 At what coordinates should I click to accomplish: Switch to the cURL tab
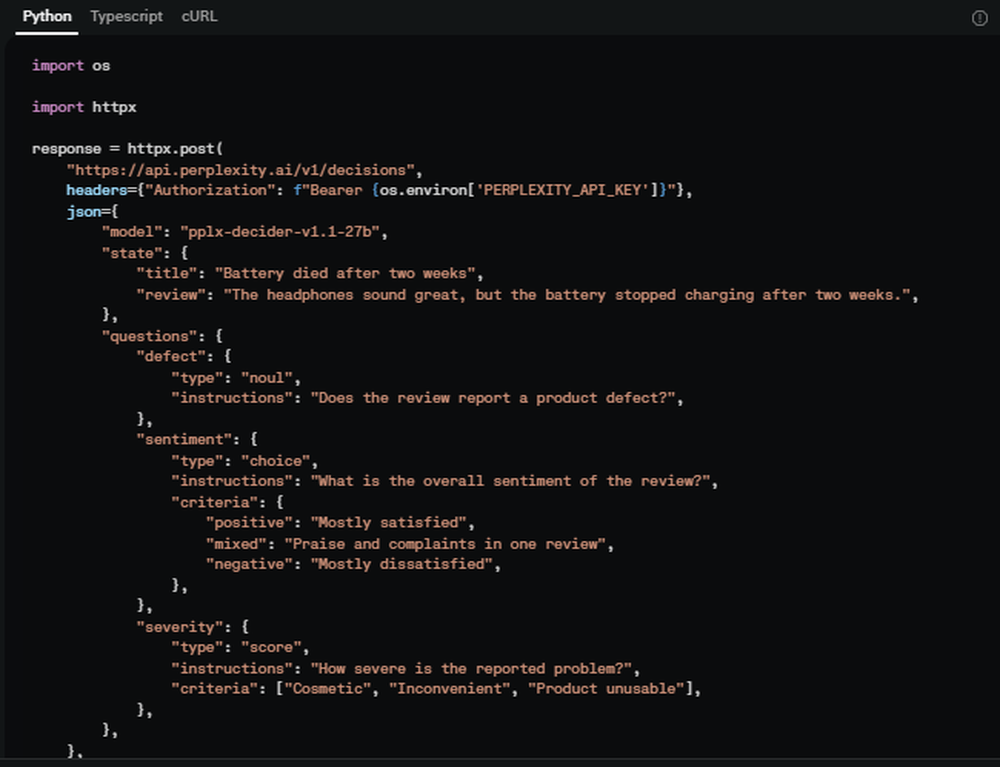(x=200, y=17)
